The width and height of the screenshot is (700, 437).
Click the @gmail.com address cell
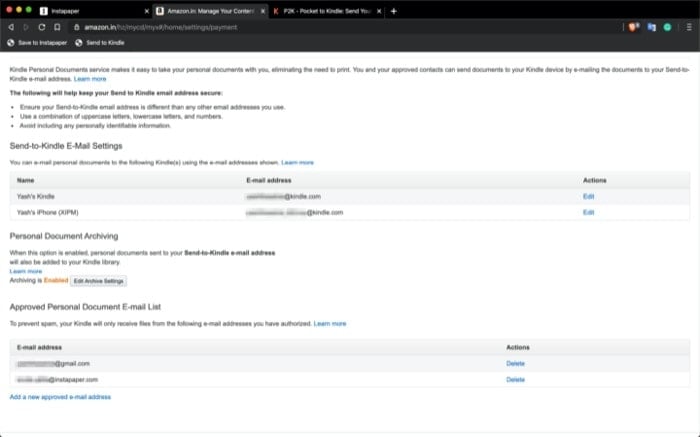[x=53, y=363]
